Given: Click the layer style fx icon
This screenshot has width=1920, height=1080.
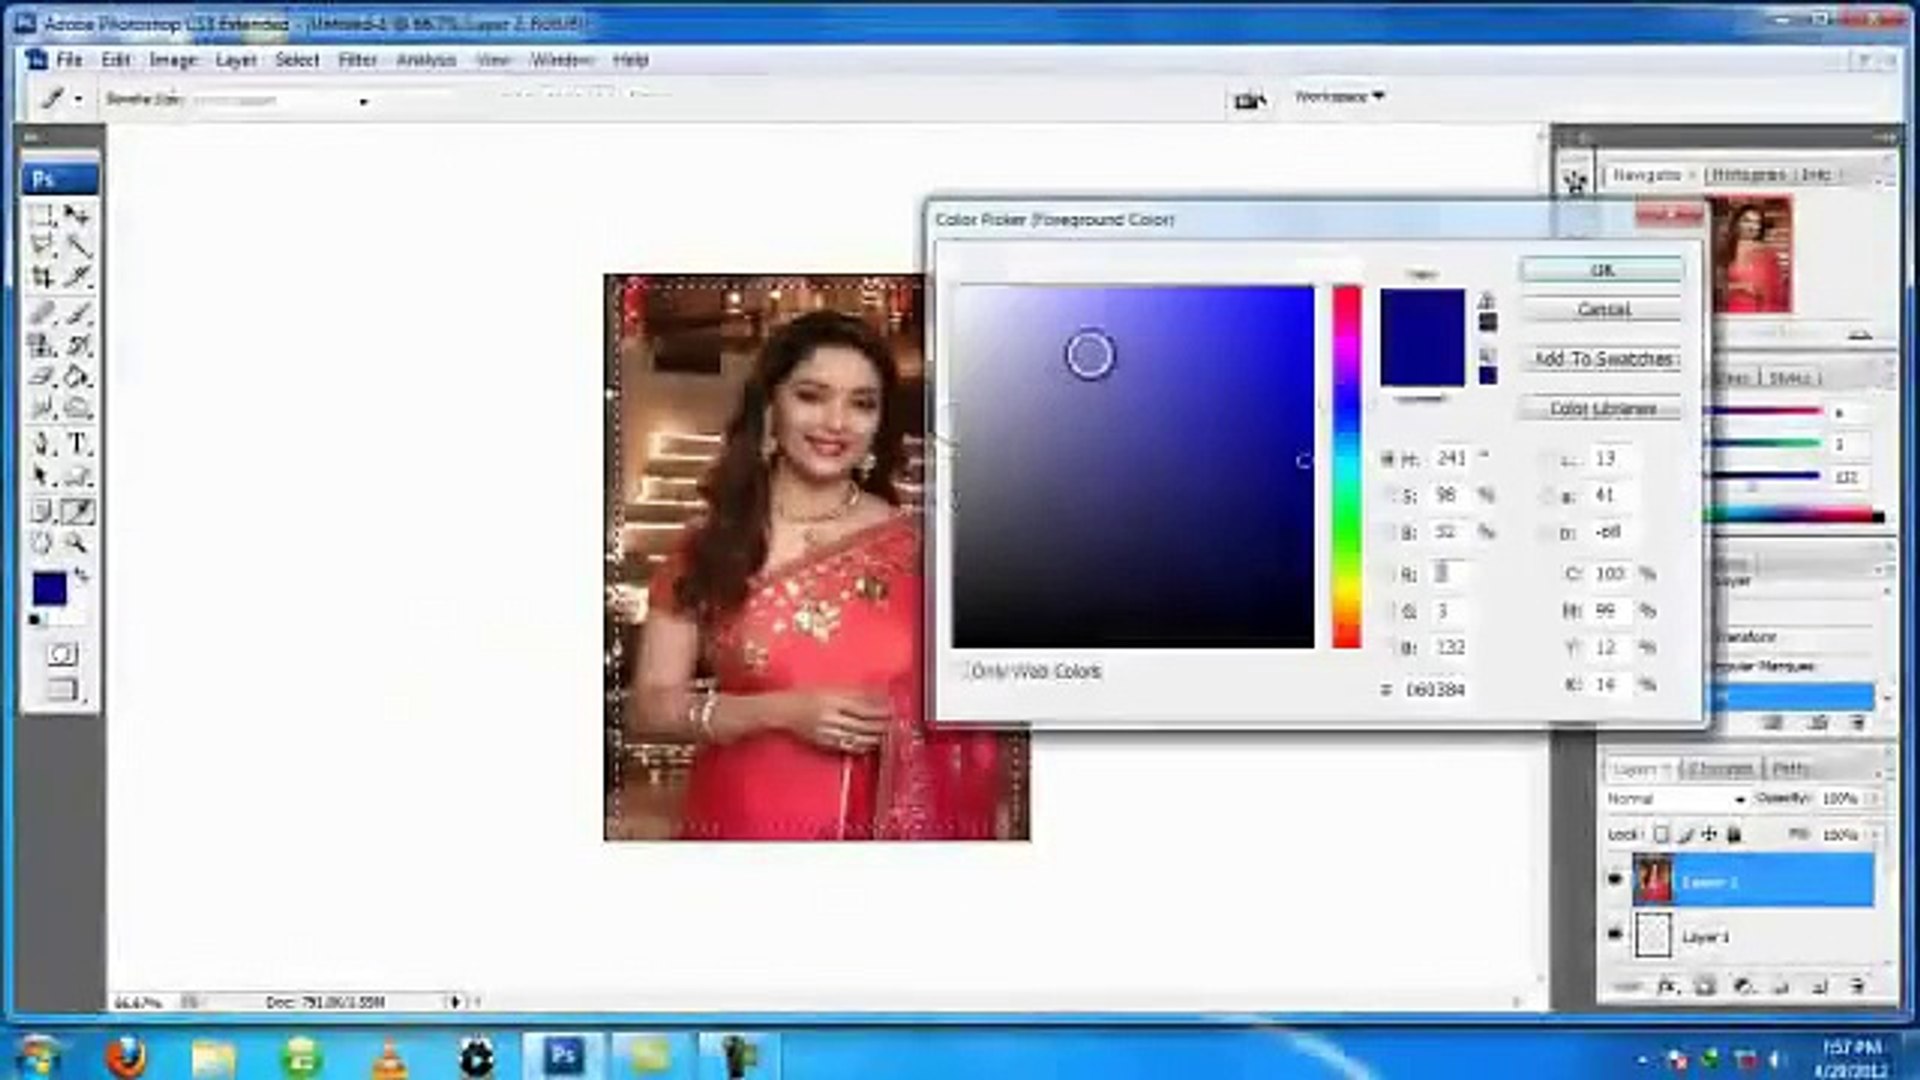Looking at the screenshot, I should [x=1667, y=987].
